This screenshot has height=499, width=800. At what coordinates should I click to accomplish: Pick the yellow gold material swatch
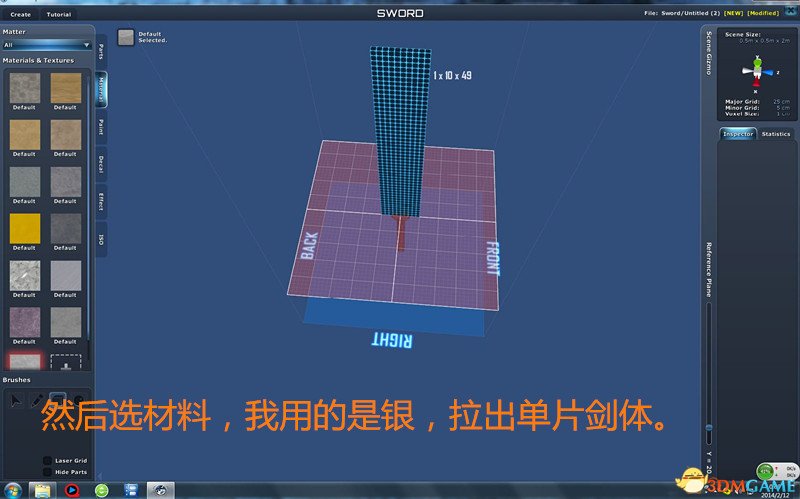(24, 229)
